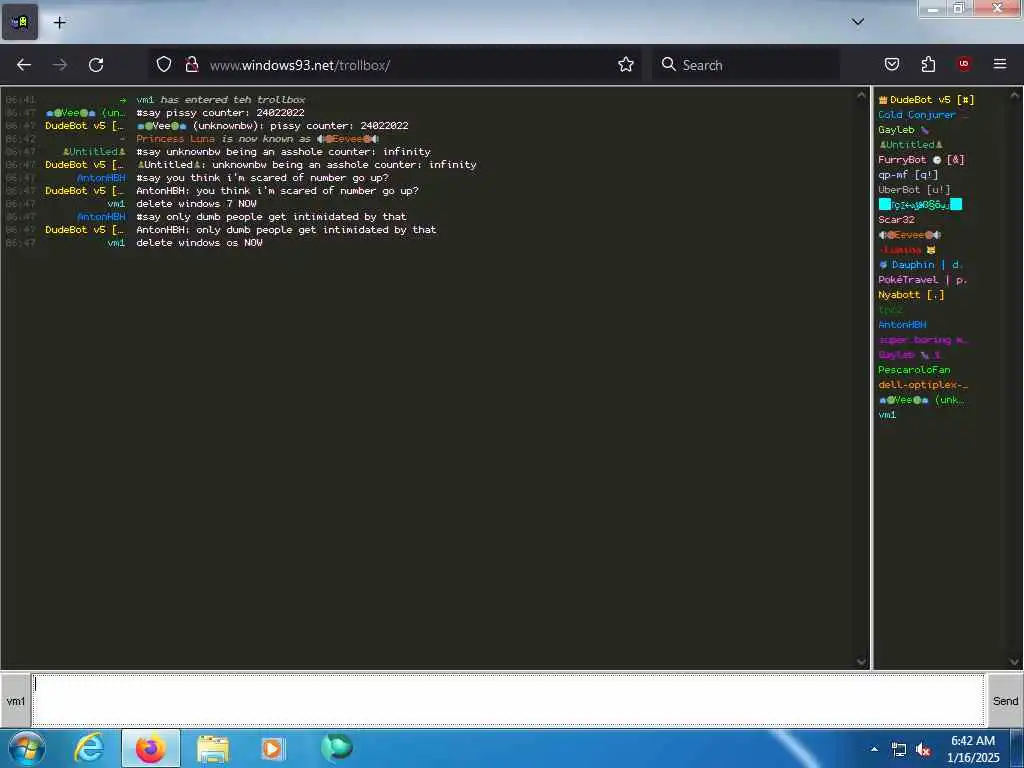
Task: Click '#say pissy counter: 24022022' message
Action: pos(220,112)
